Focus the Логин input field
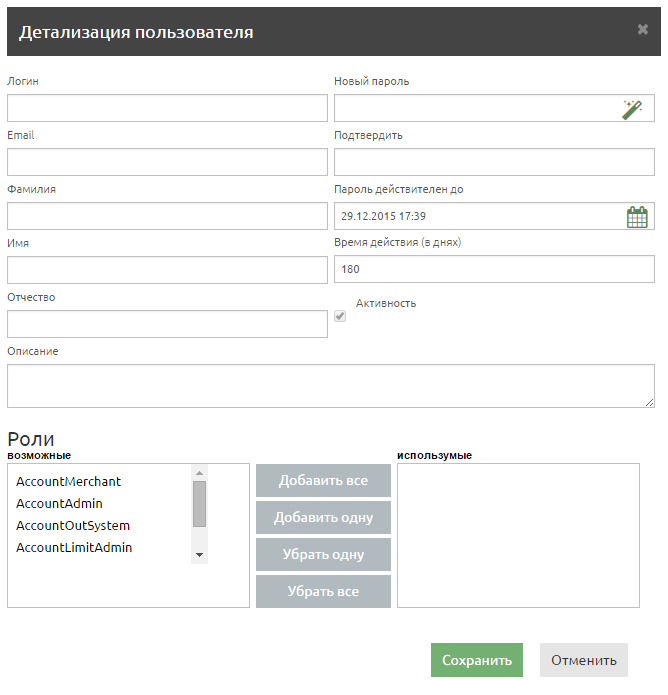Viewport: 668px width, 695px height. pos(167,108)
